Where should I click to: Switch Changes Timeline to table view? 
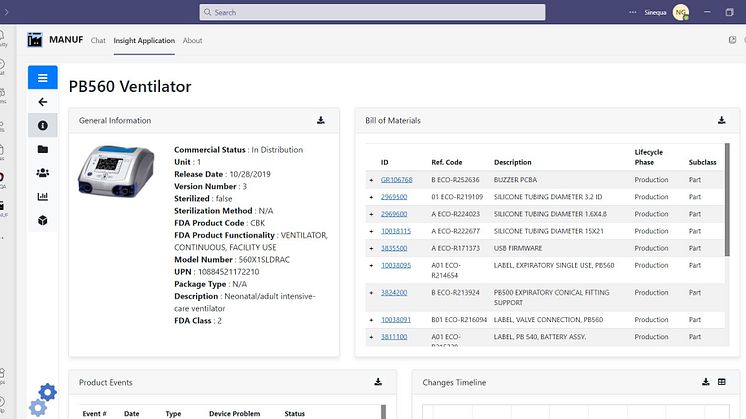pos(721,382)
